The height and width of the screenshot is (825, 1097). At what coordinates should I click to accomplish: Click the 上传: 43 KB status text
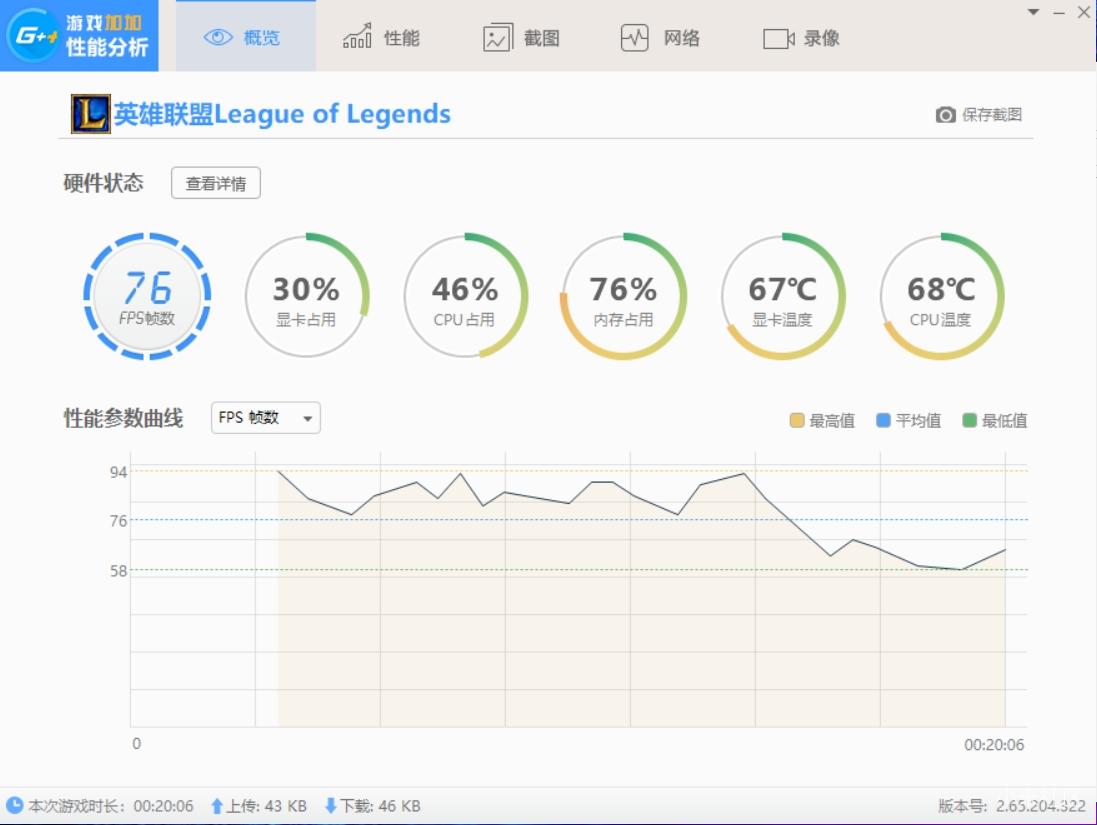point(267,806)
